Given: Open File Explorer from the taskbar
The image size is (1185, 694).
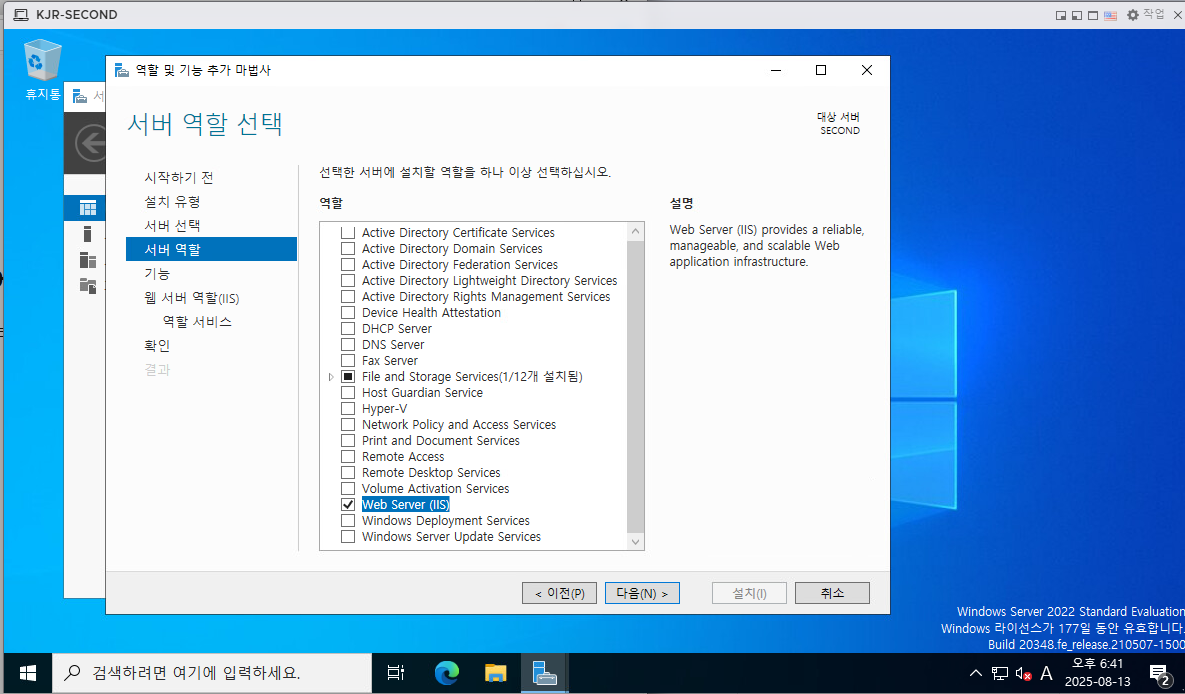Looking at the screenshot, I should 495,672.
